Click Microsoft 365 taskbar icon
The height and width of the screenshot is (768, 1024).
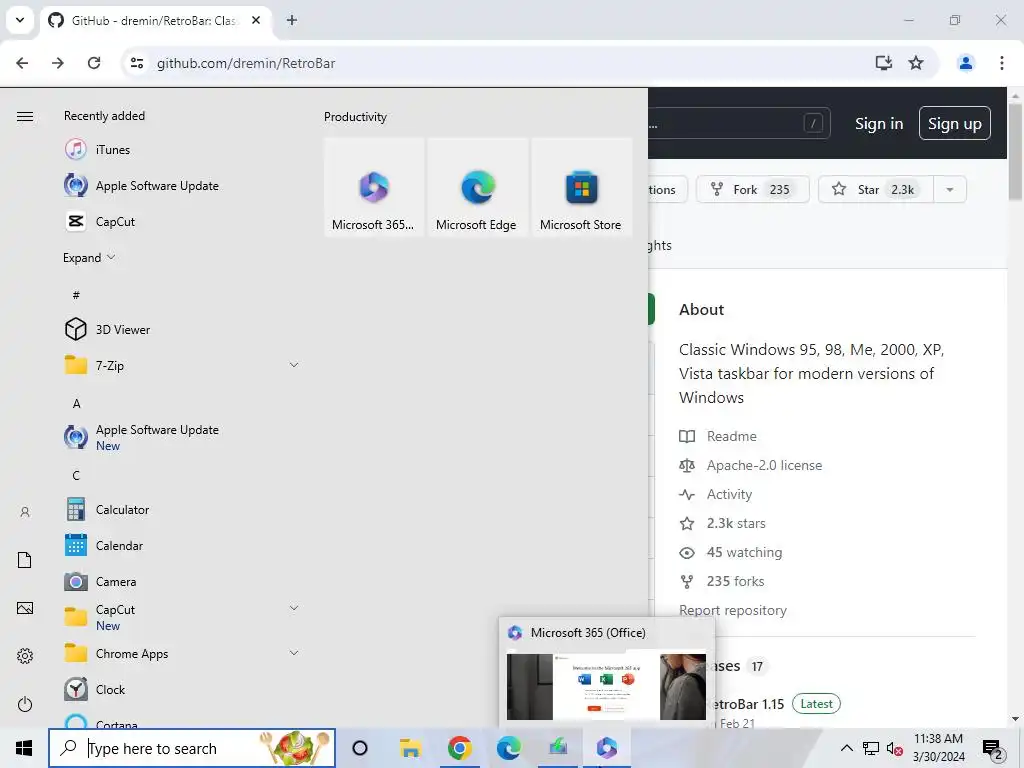pos(607,748)
